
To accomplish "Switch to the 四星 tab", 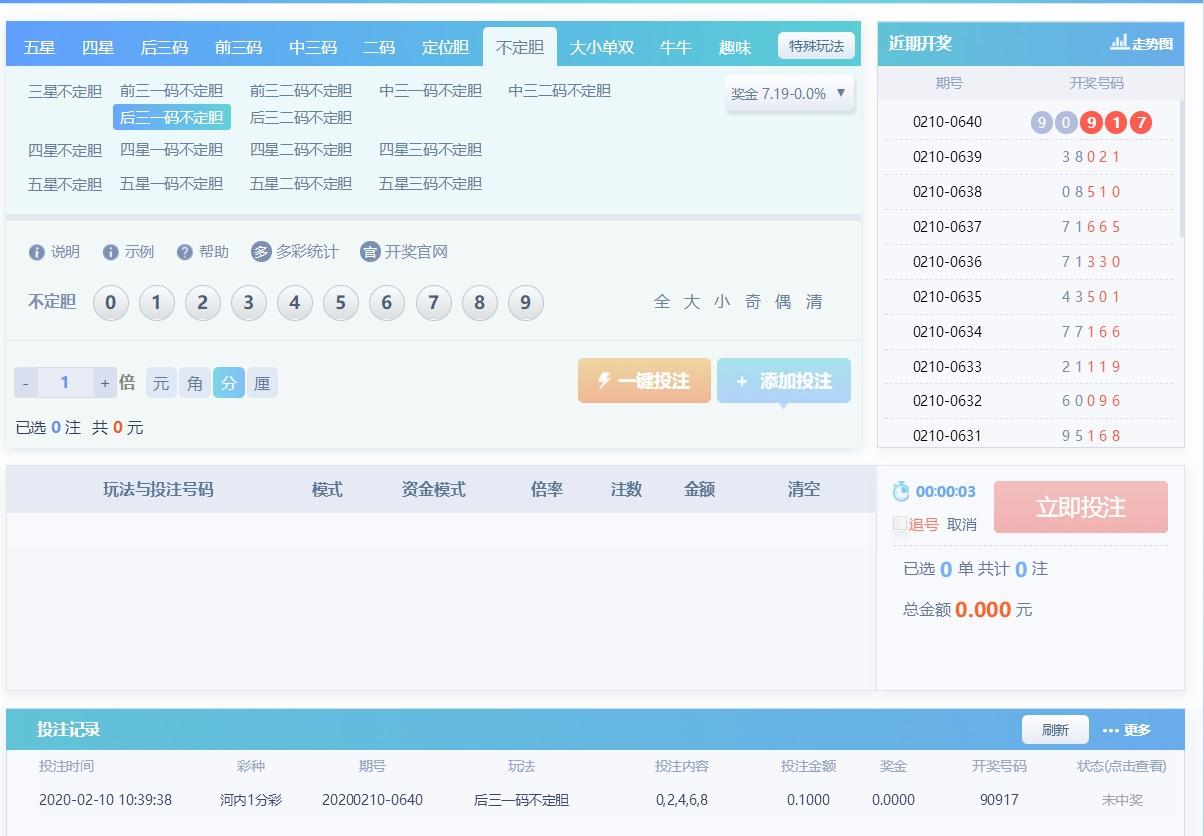I will point(98,47).
